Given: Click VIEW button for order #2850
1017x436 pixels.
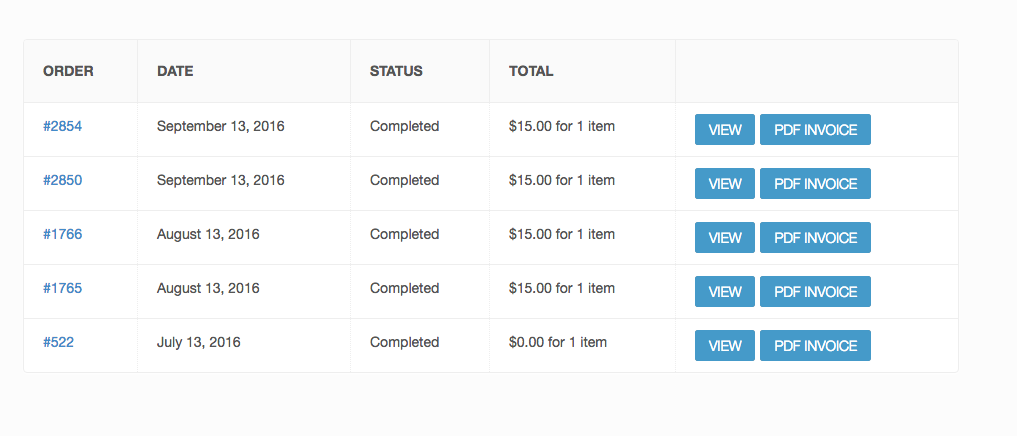Looking at the screenshot, I should 724,184.
